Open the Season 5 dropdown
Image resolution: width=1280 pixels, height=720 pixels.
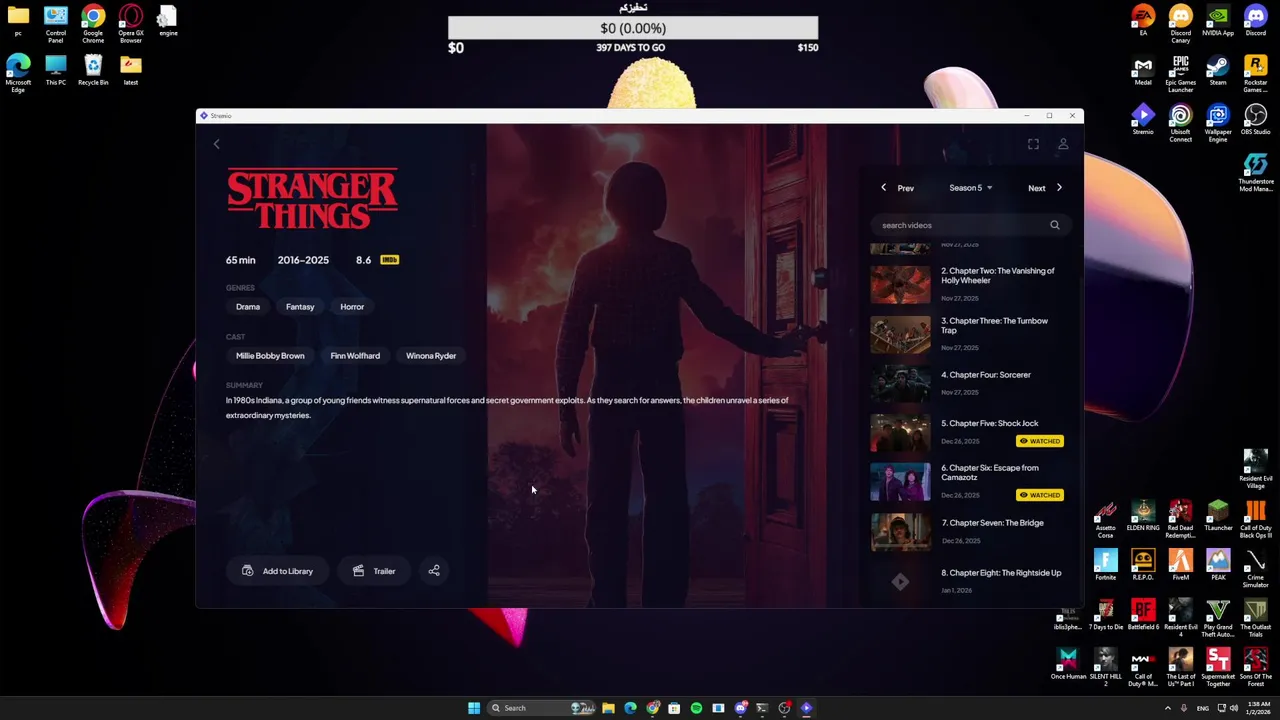click(970, 188)
